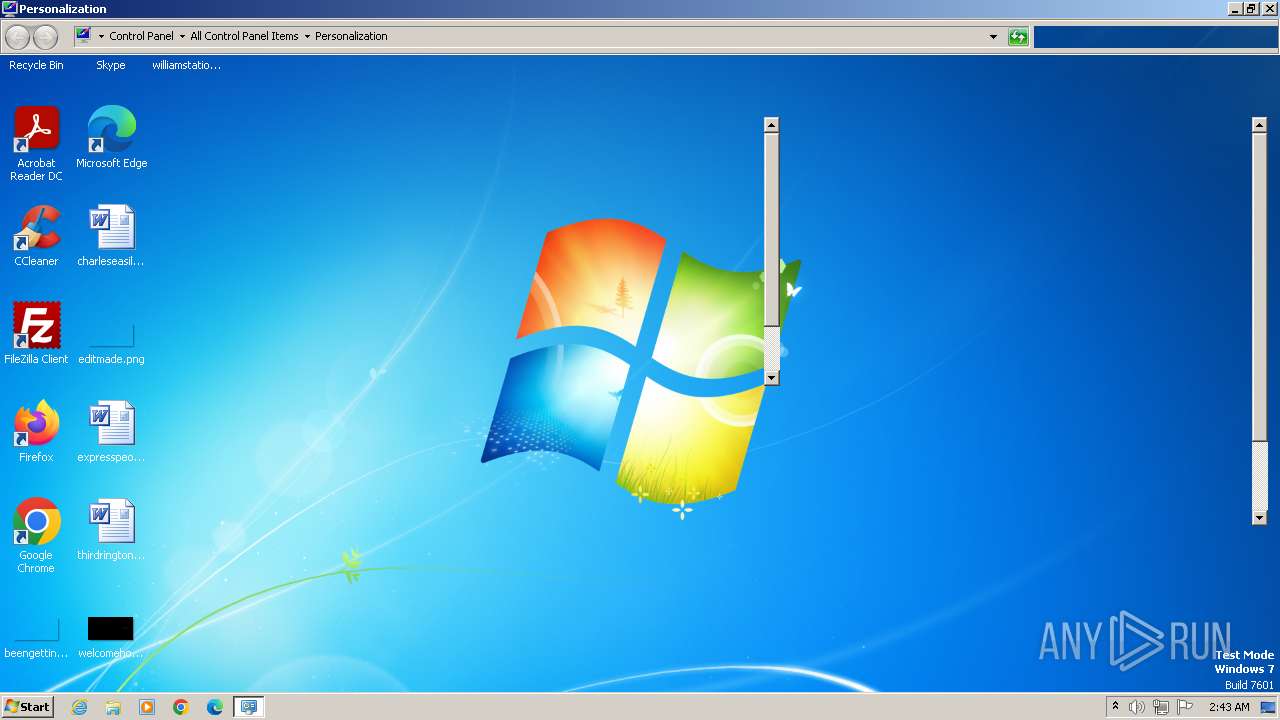Select the Google Chrome desktop shortcut
This screenshot has width=1280, height=720.
click(x=36, y=536)
